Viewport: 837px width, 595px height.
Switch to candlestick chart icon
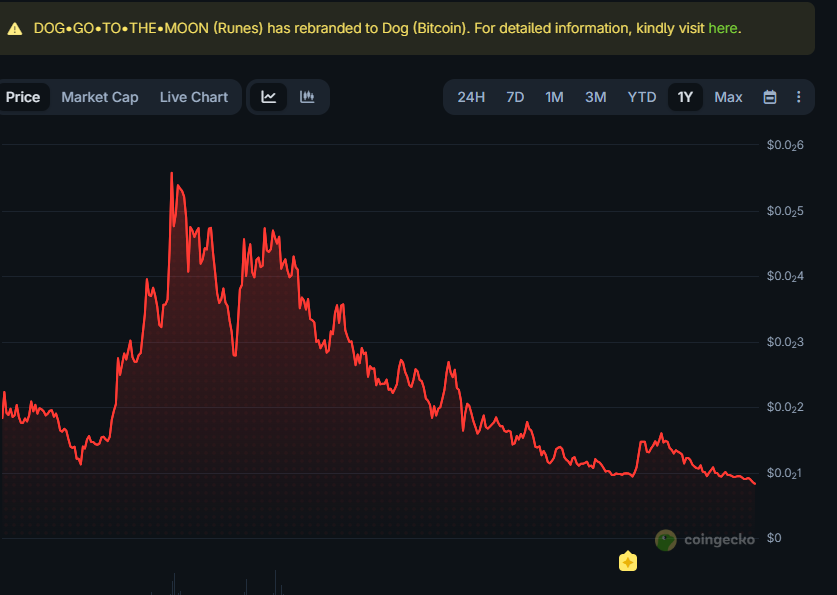tap(307, 97)
